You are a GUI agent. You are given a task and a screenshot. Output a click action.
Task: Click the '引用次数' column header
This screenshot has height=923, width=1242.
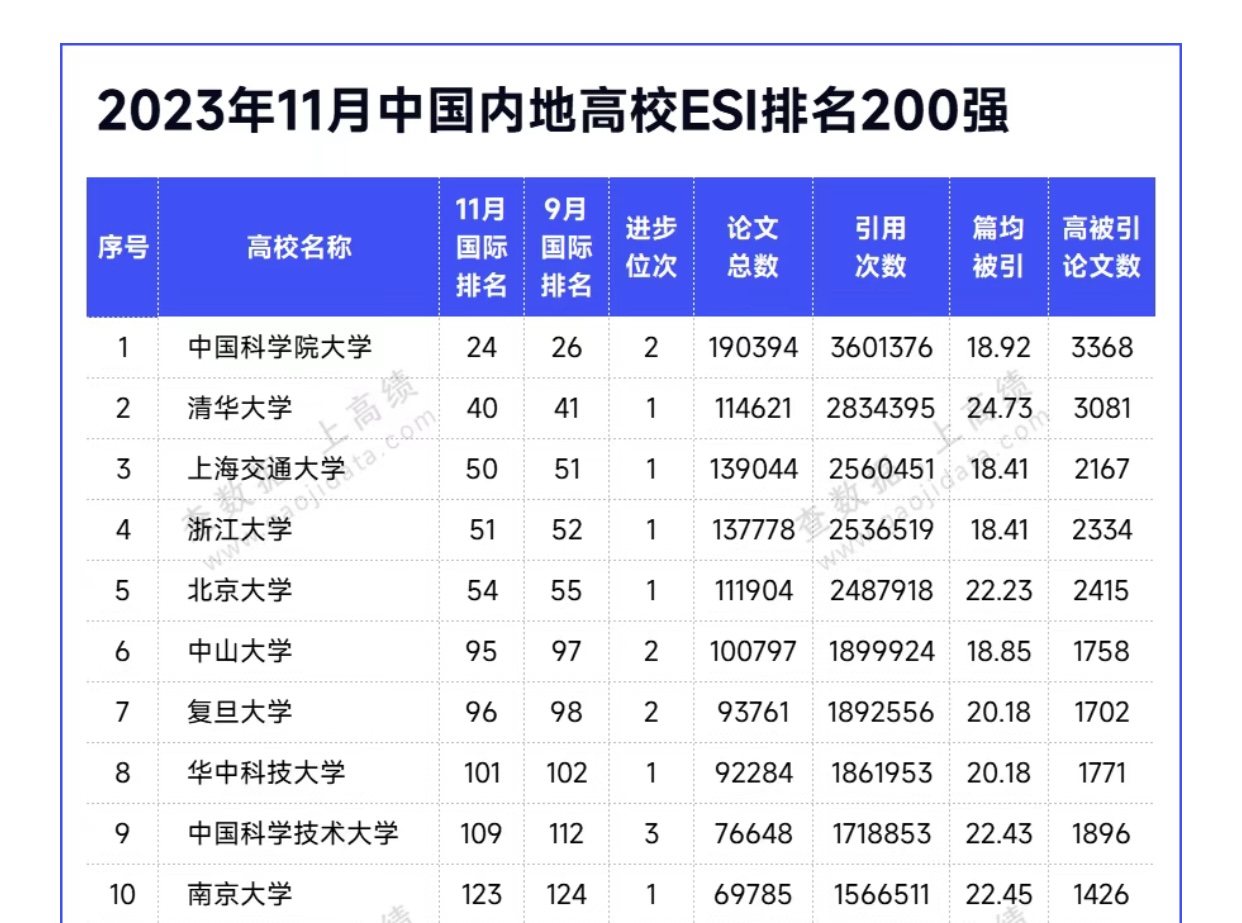(x=880, y=247)
